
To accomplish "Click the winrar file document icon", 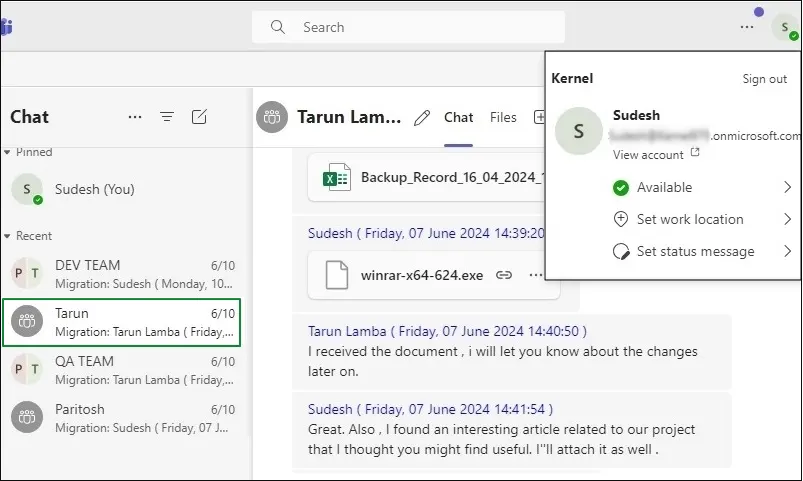I will pyautogui.click(x=336, y=275).
